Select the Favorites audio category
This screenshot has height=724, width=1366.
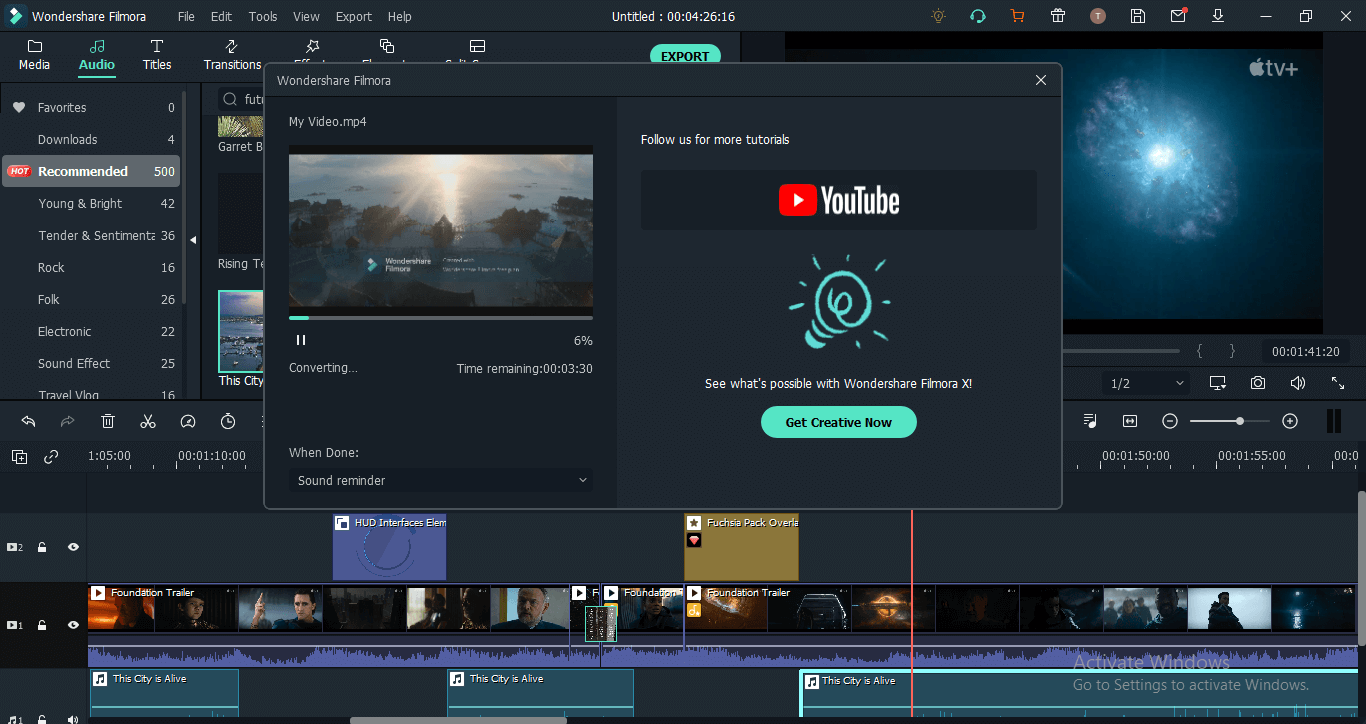91,107
